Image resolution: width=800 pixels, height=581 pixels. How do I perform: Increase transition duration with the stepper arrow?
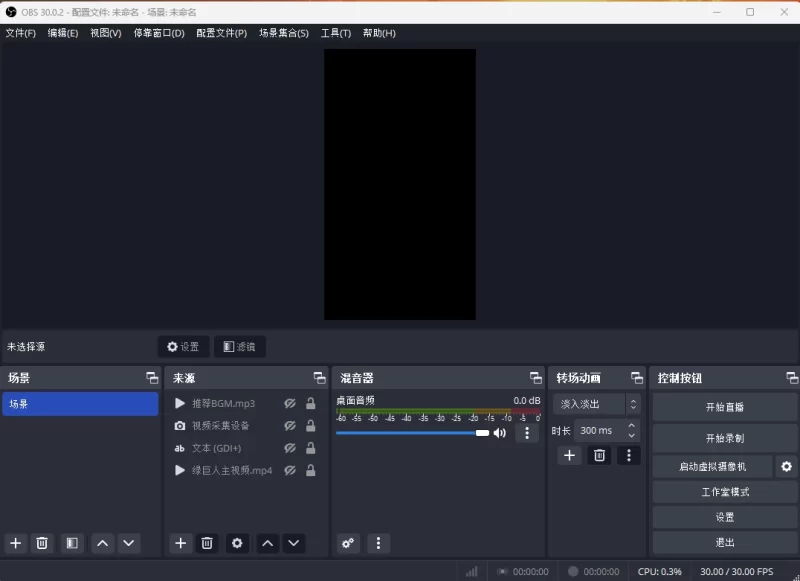(630, 424)
